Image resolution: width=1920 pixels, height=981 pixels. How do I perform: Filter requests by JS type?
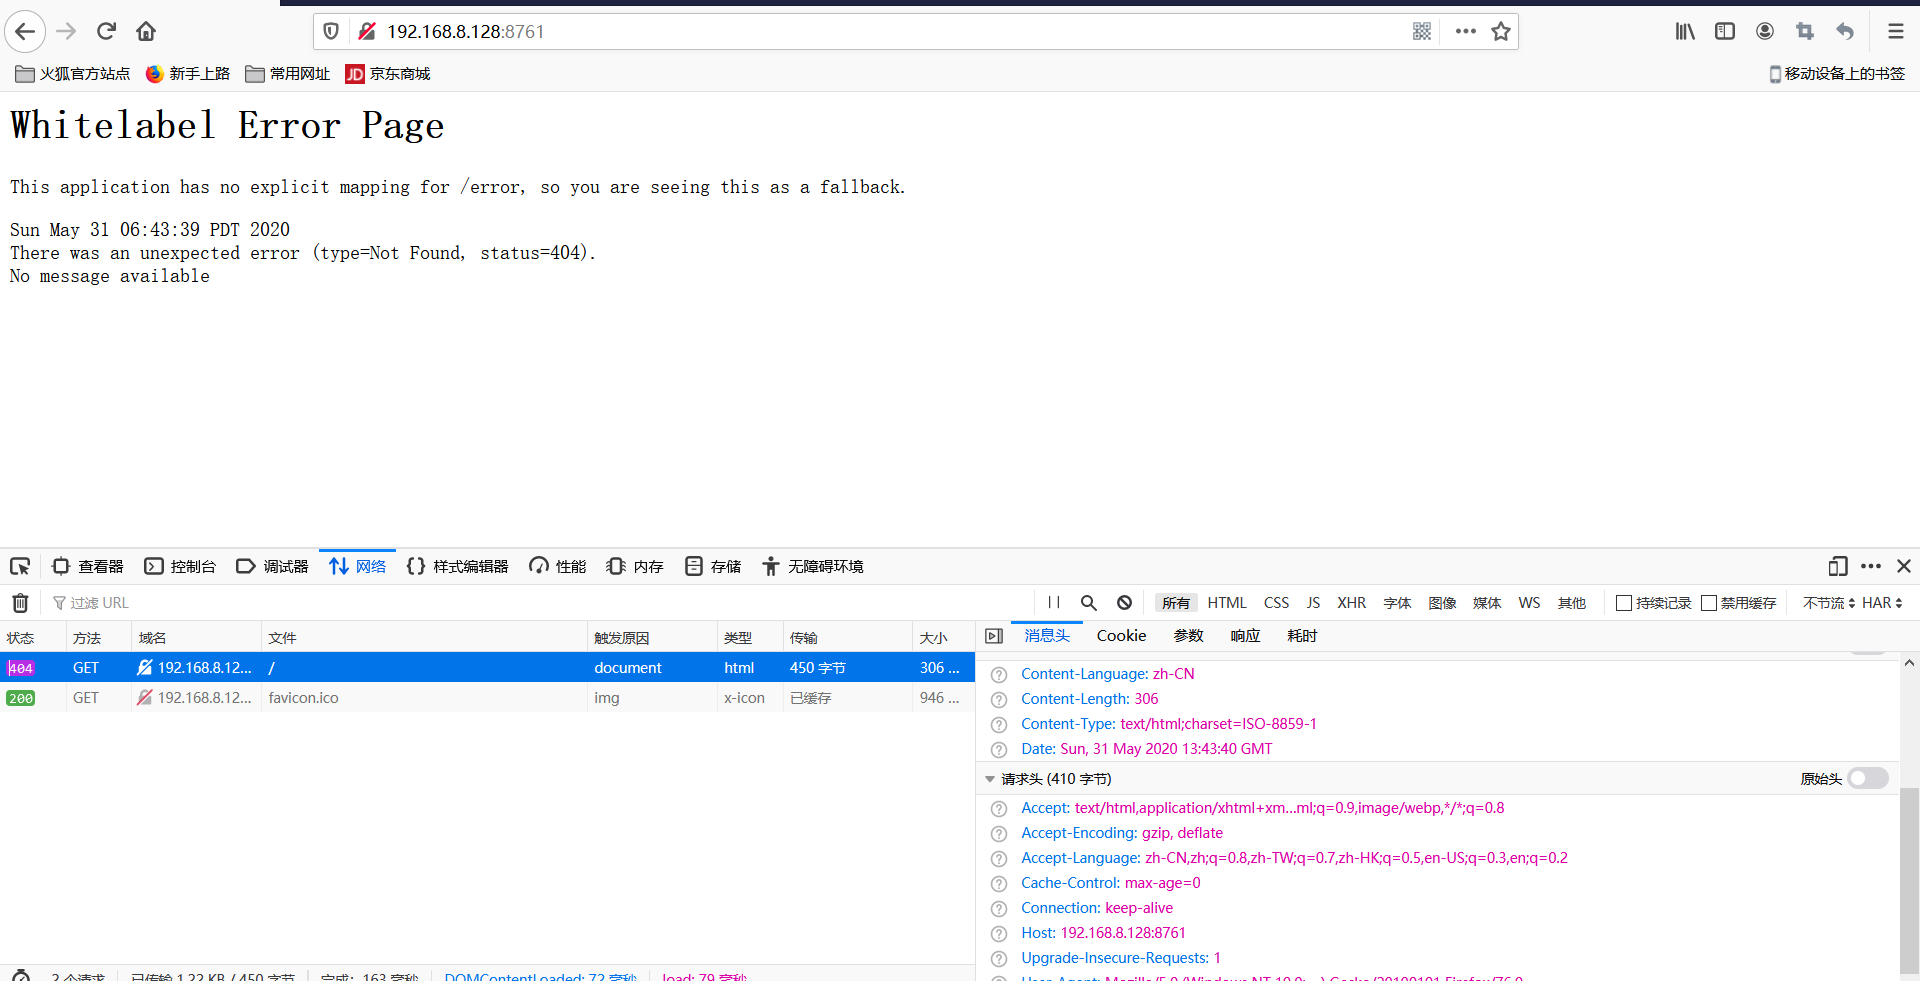coord(1313,603)
